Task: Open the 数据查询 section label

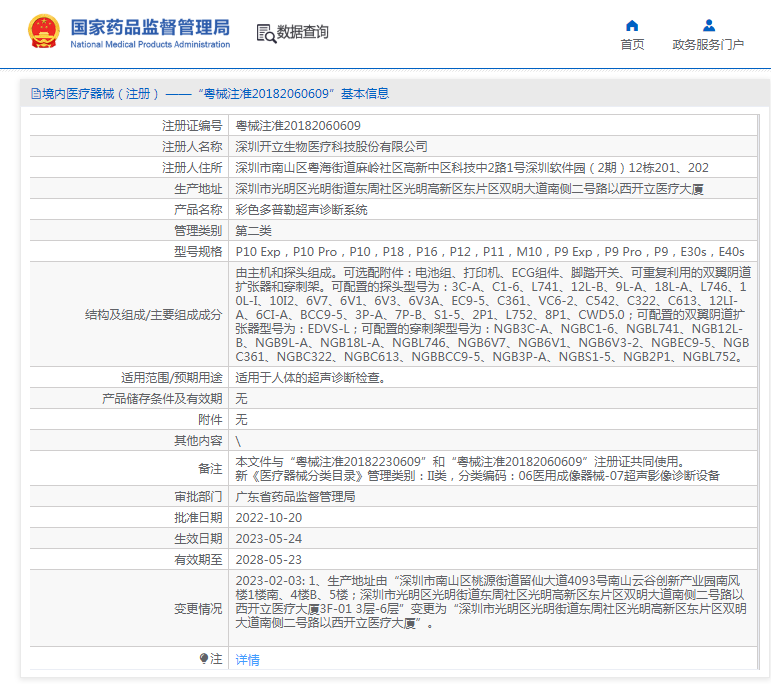Action: click(x=303, y=32)
